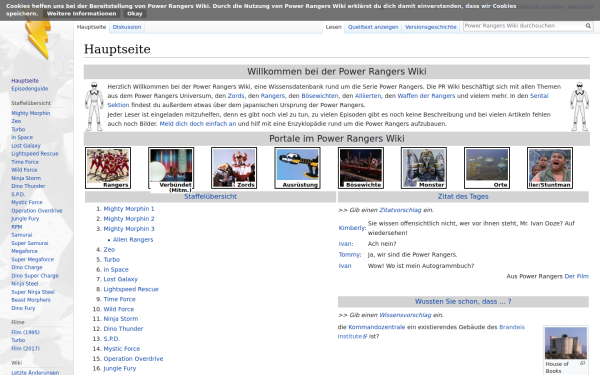Click the right white ranger figure image
The width and height of the screenshot is (600, 375).
[579, 107]
